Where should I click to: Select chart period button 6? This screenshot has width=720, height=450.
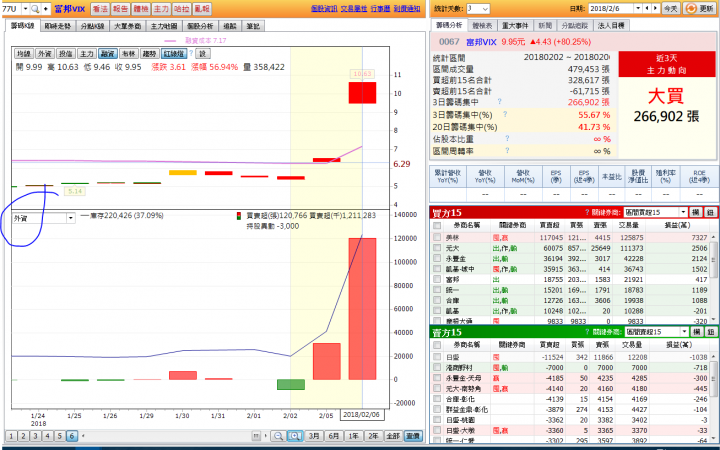pos(72,436)
